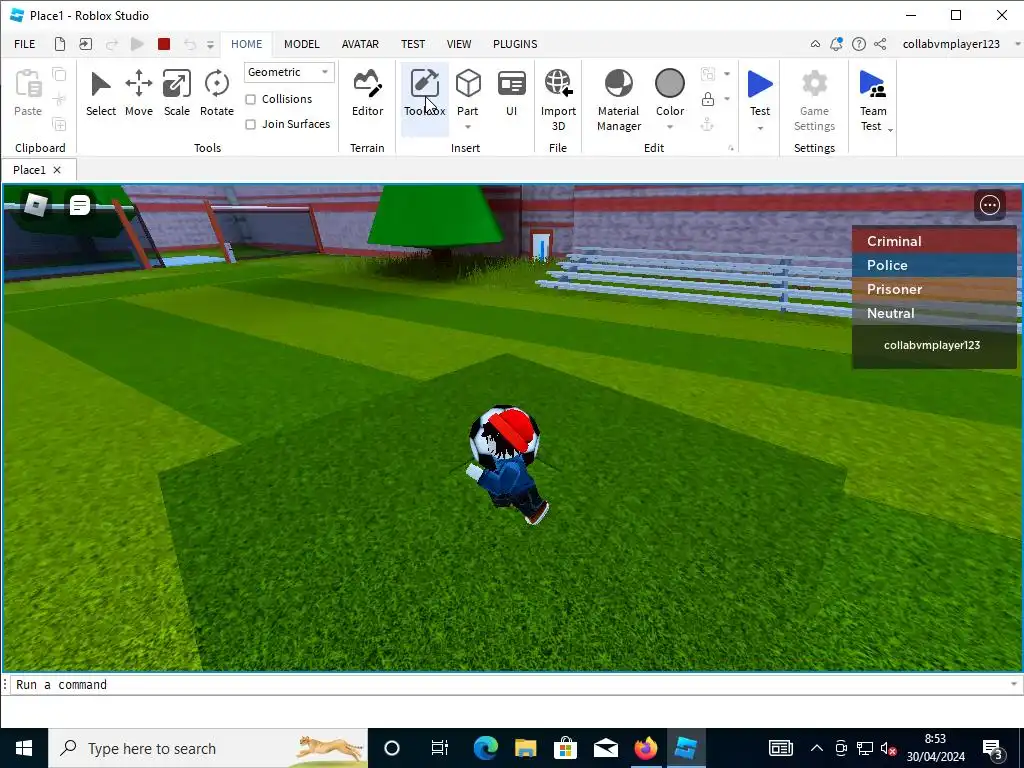Click the Import 3D globe icon
1024x768 pixels.
[x=558, y=84]
